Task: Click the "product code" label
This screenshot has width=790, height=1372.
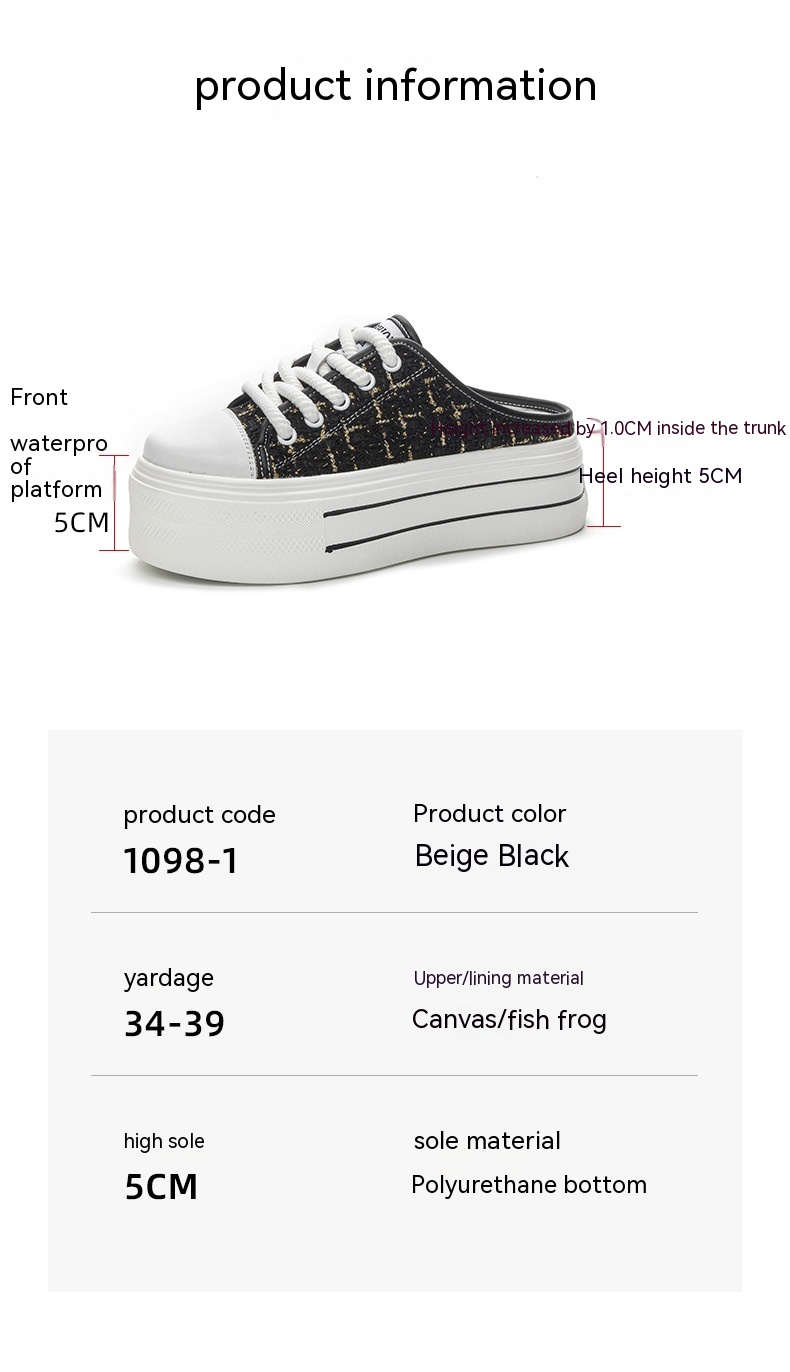Action: 199,815
